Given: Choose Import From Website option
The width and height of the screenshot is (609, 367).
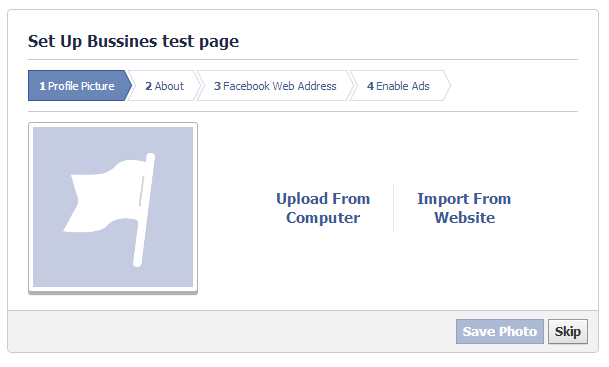Looking at the screenshot, I should tap(464, 208).
